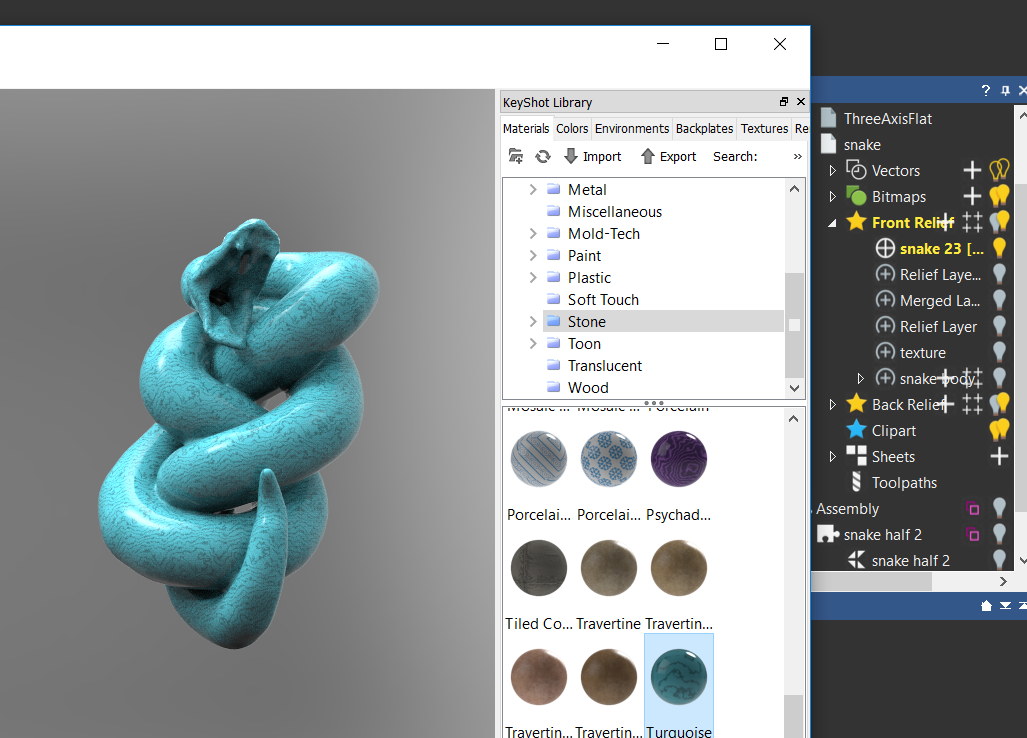Open the Backplates tab

click(704, 128)
